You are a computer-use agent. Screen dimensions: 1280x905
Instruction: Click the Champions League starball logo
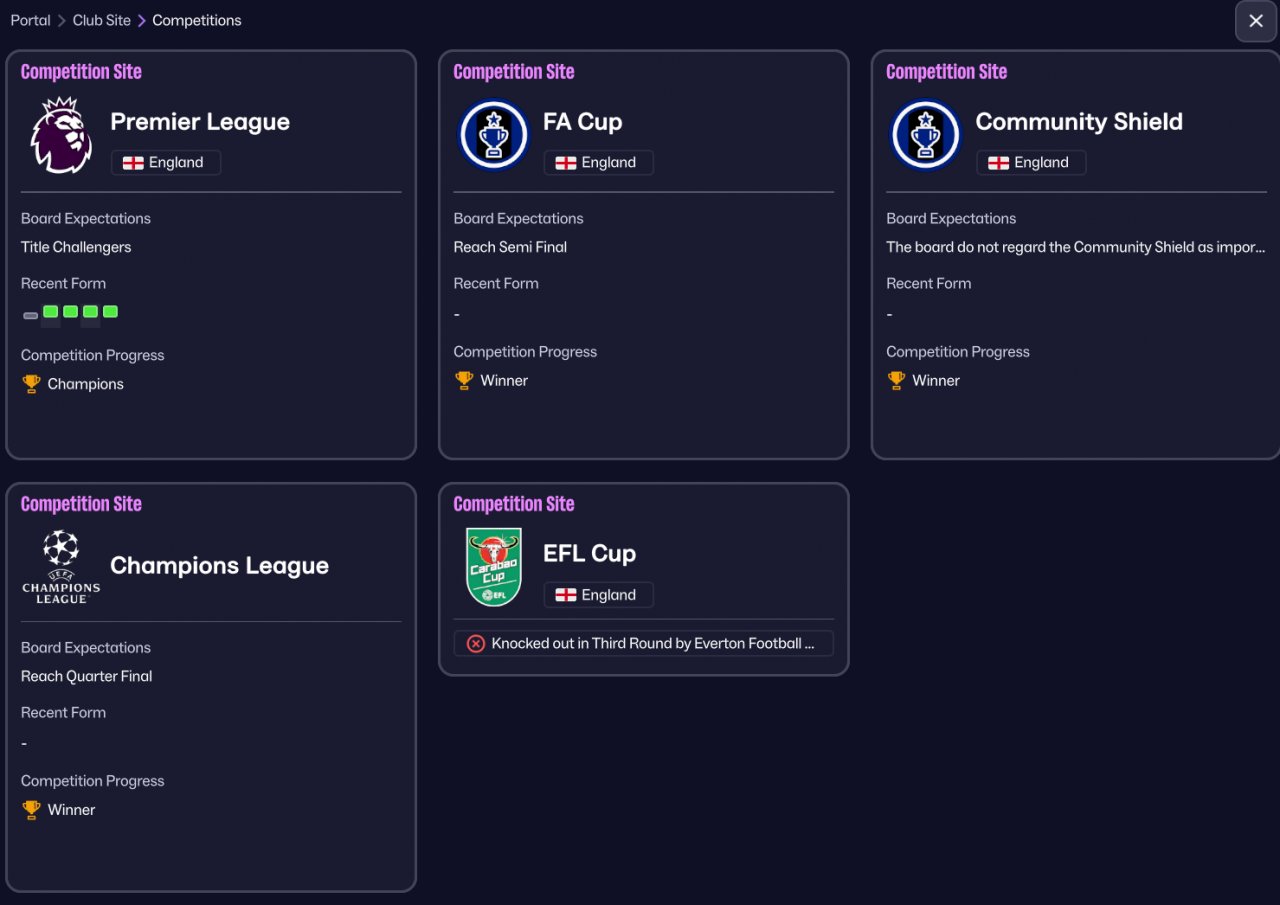(61, 566)
